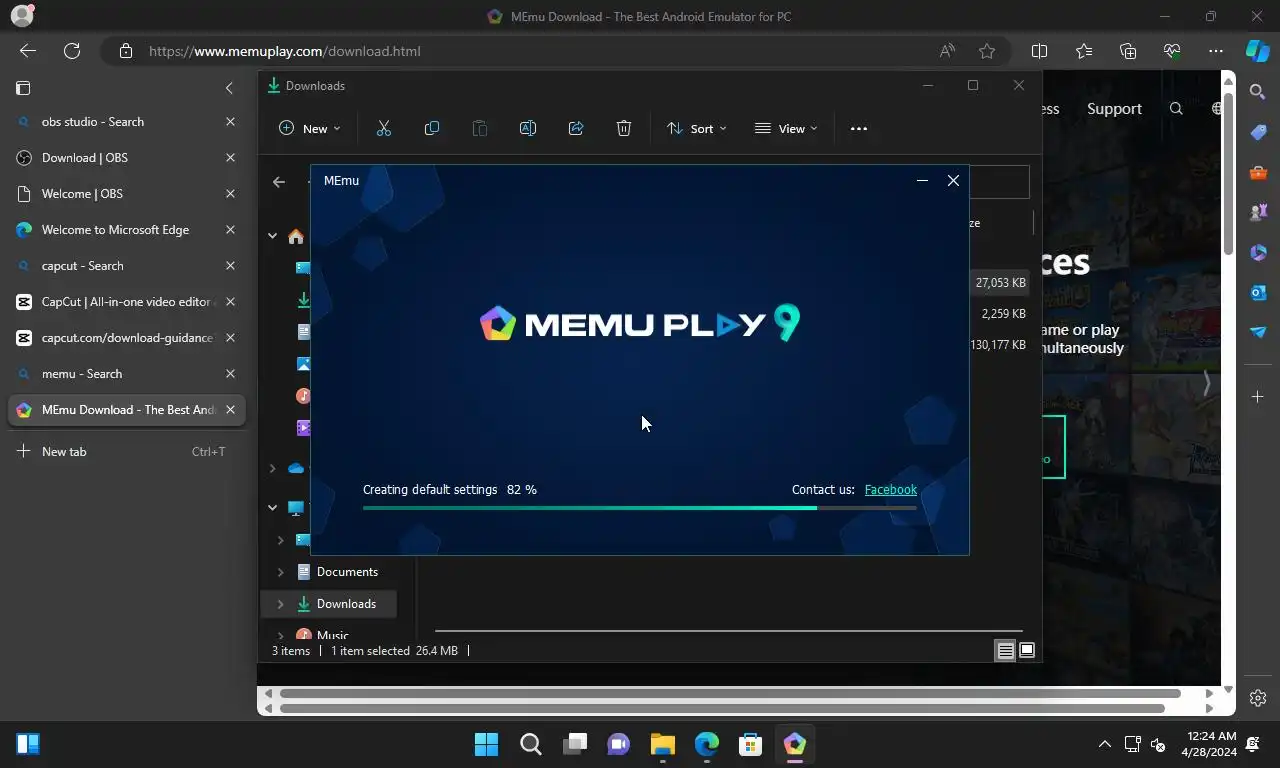This screenshot has width=1280, height=768.
Task: Show hidden system tray icons chevron
Action: pyautogui.click(x=1104, y=744)
